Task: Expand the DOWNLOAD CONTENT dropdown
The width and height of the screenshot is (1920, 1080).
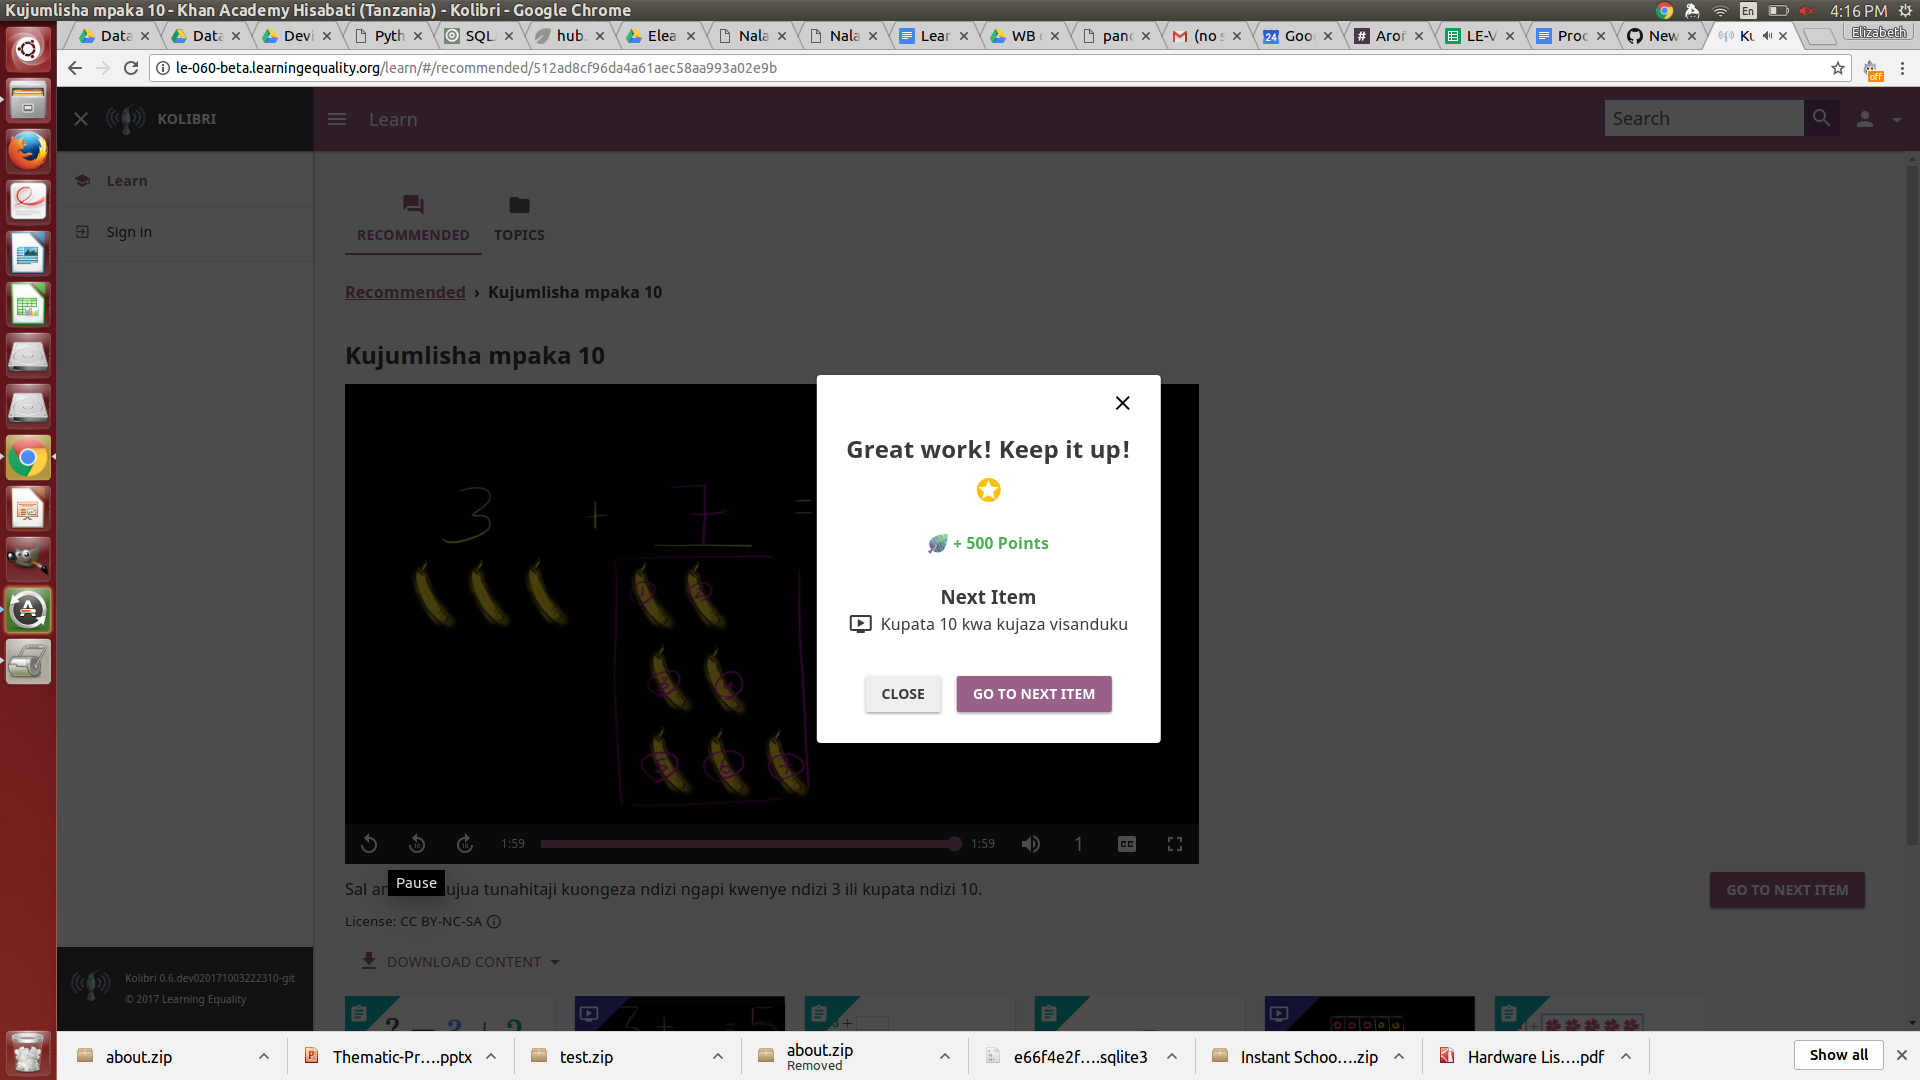Action: click(x=461, y=961)
